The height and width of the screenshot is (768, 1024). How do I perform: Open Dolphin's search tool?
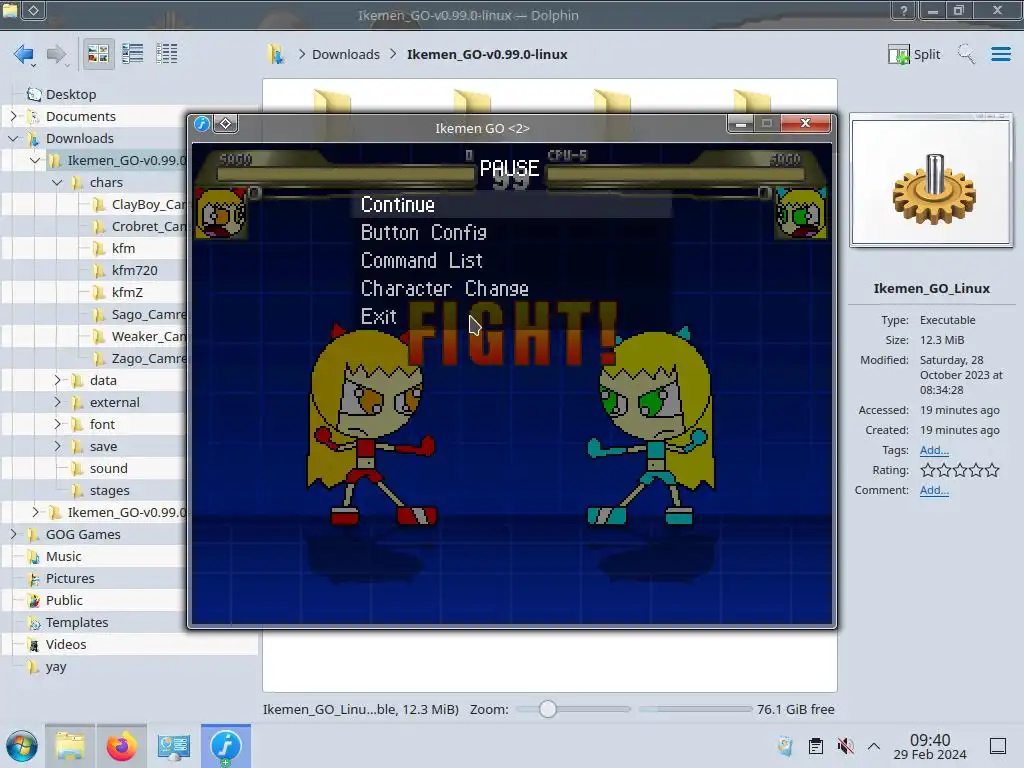pos(966,54)
